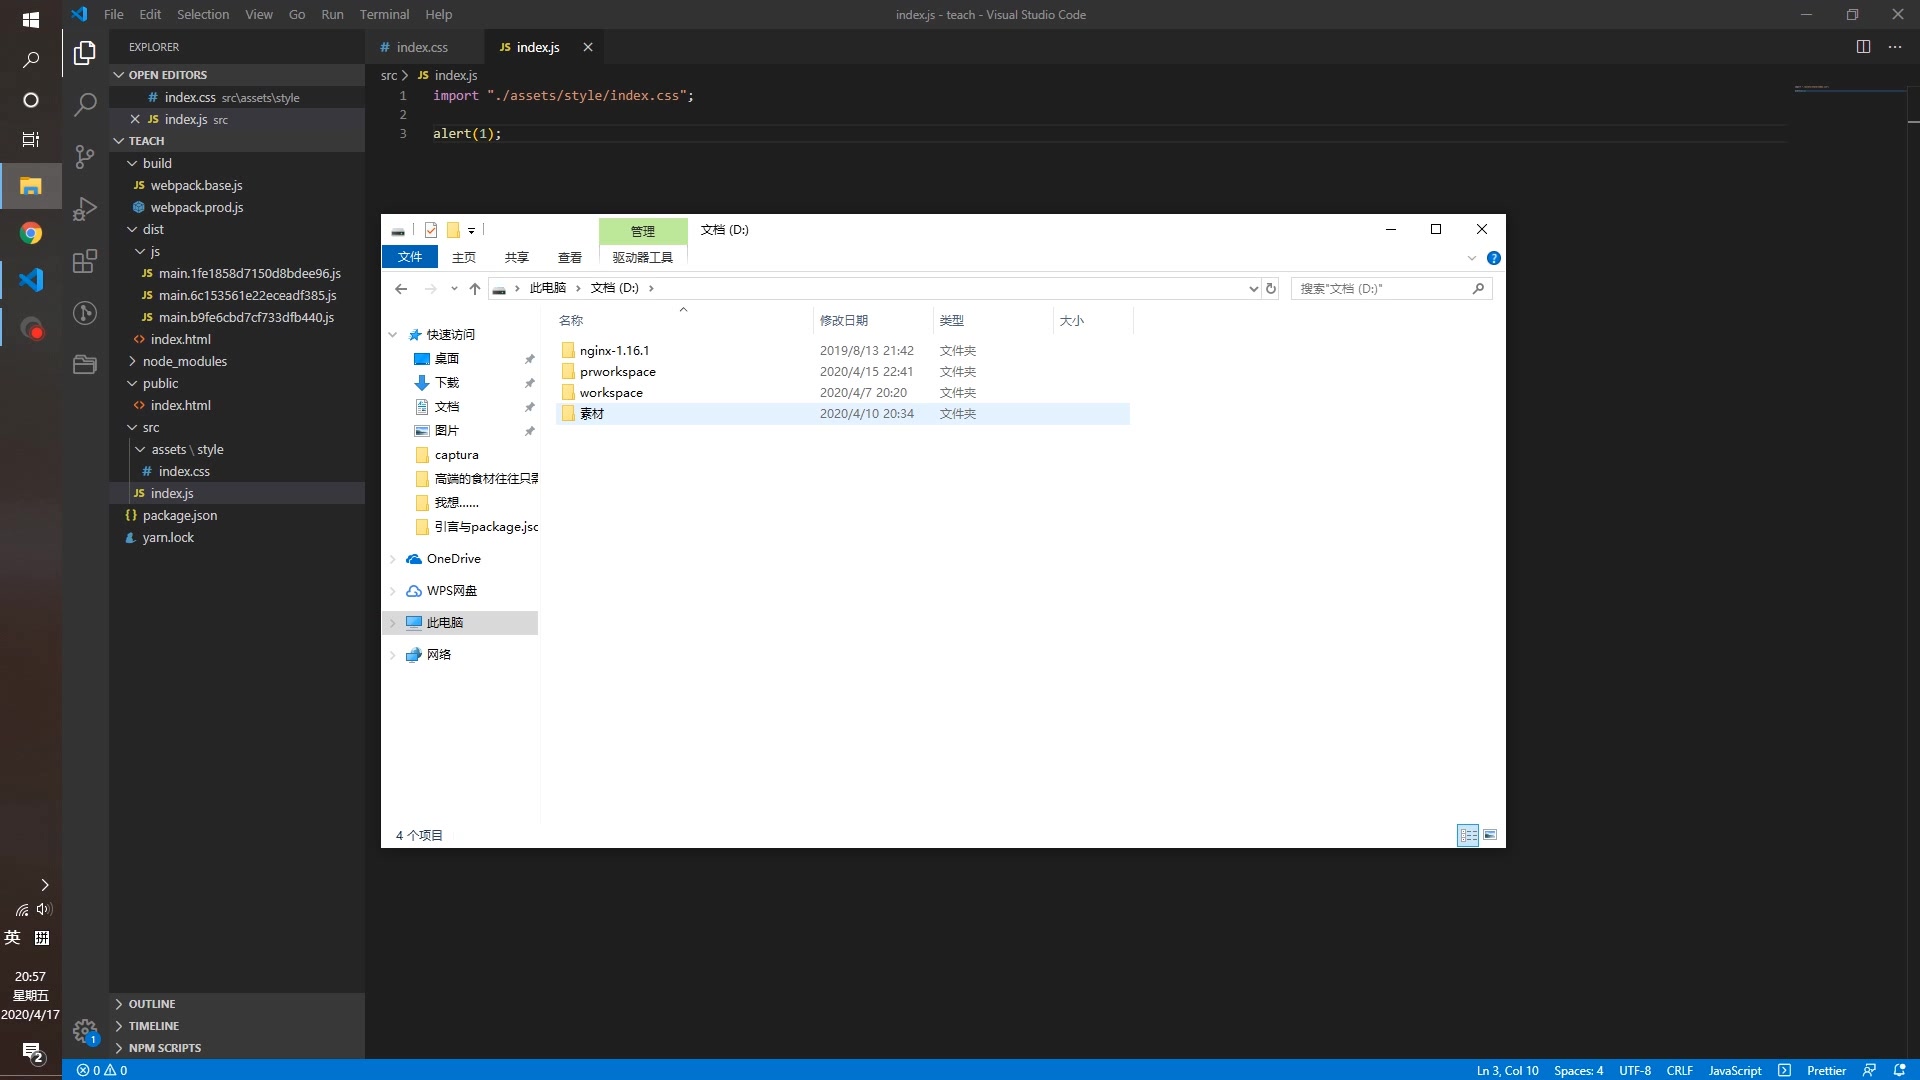Image resolution: width=1920 pixels, height=1080 pixels.
Task: Open the Explorer view in activity bar
Action: point(85,52)
